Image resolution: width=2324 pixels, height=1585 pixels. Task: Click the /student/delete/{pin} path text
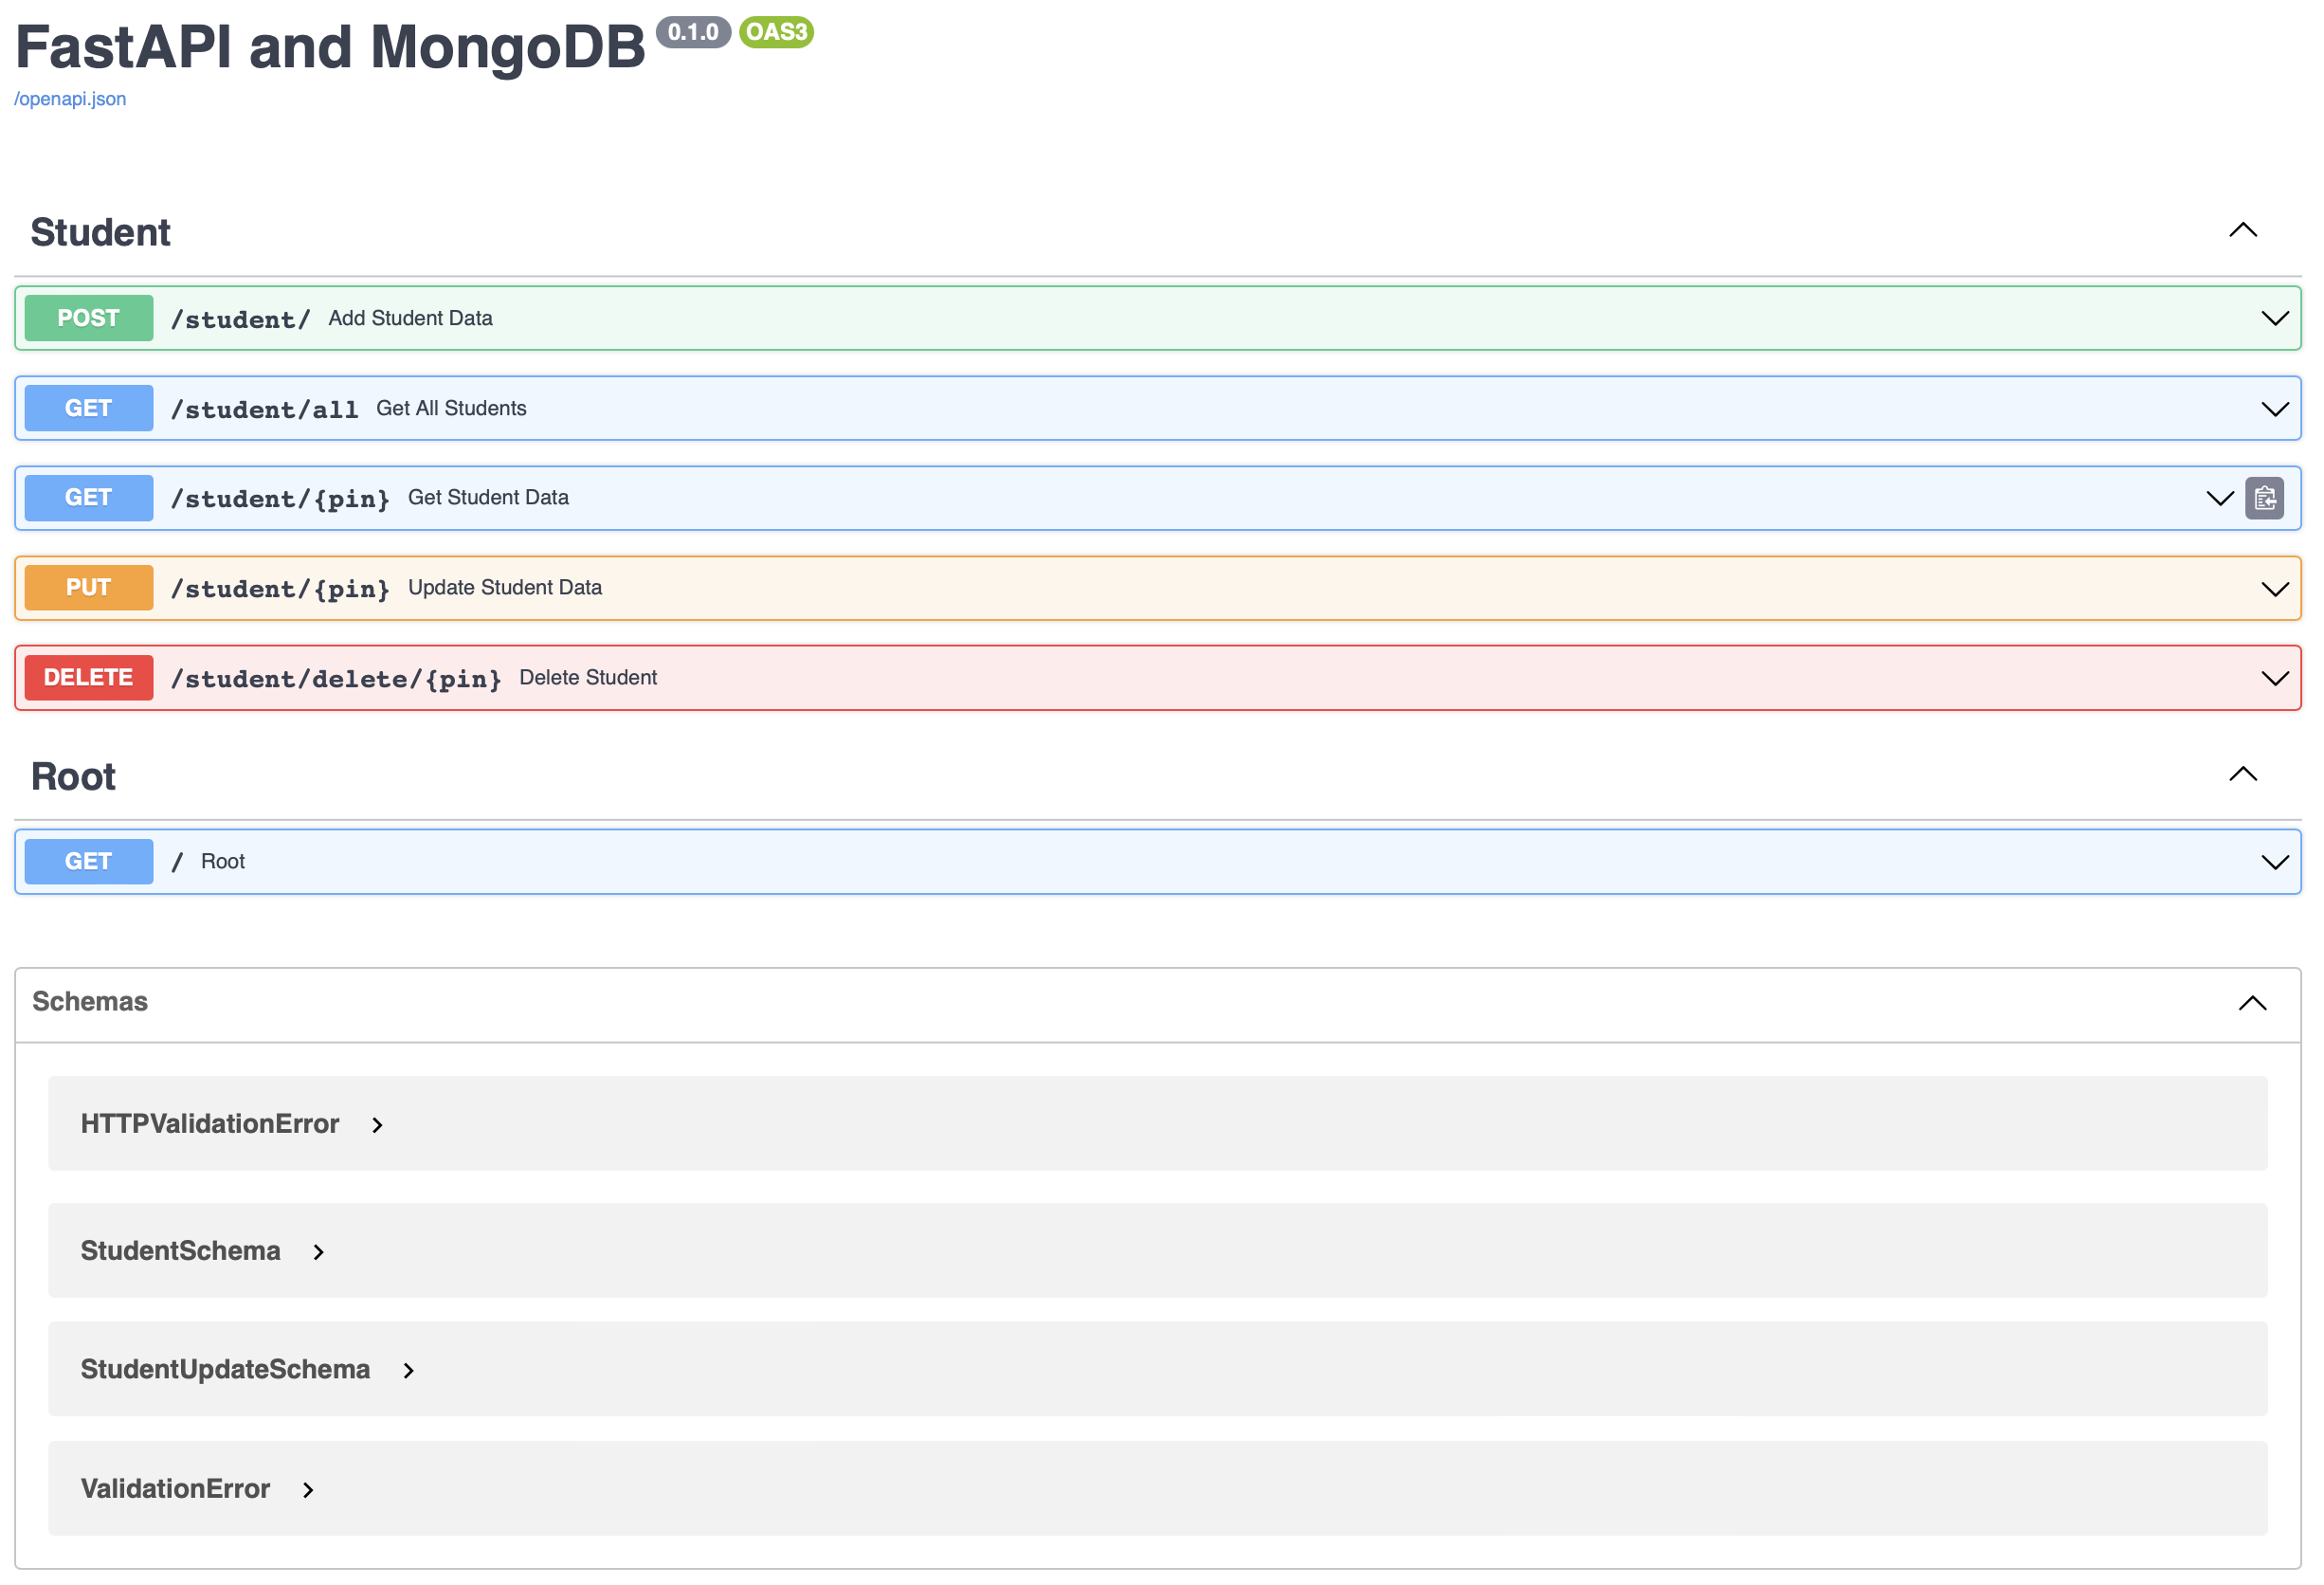click(336, 678)
